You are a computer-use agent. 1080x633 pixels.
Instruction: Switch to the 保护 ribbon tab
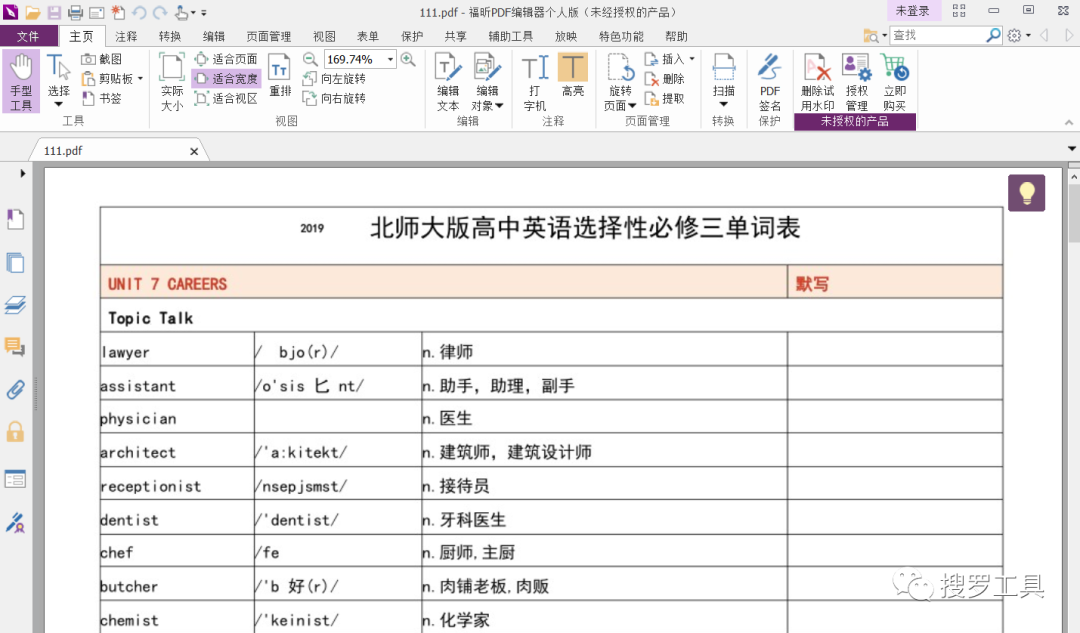(x=412, y=37)
